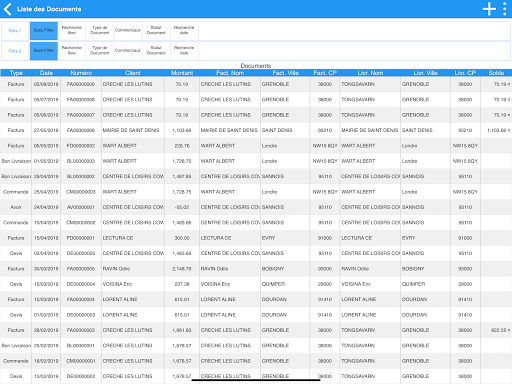Sort table by the Date column header
The height and width of the screenshot is (384, 512).
(46, 73)
